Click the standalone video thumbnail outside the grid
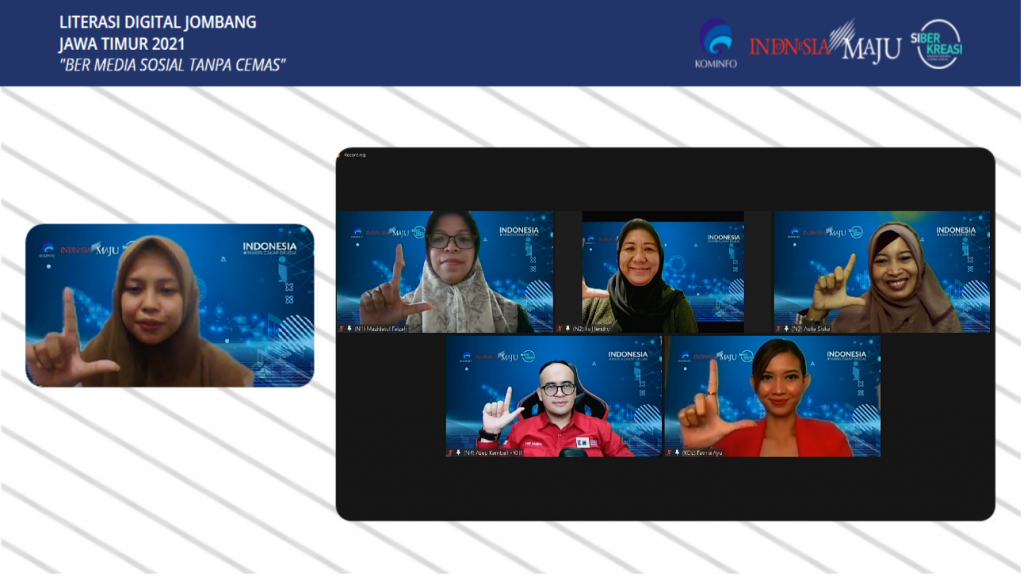 pos(170,305)
